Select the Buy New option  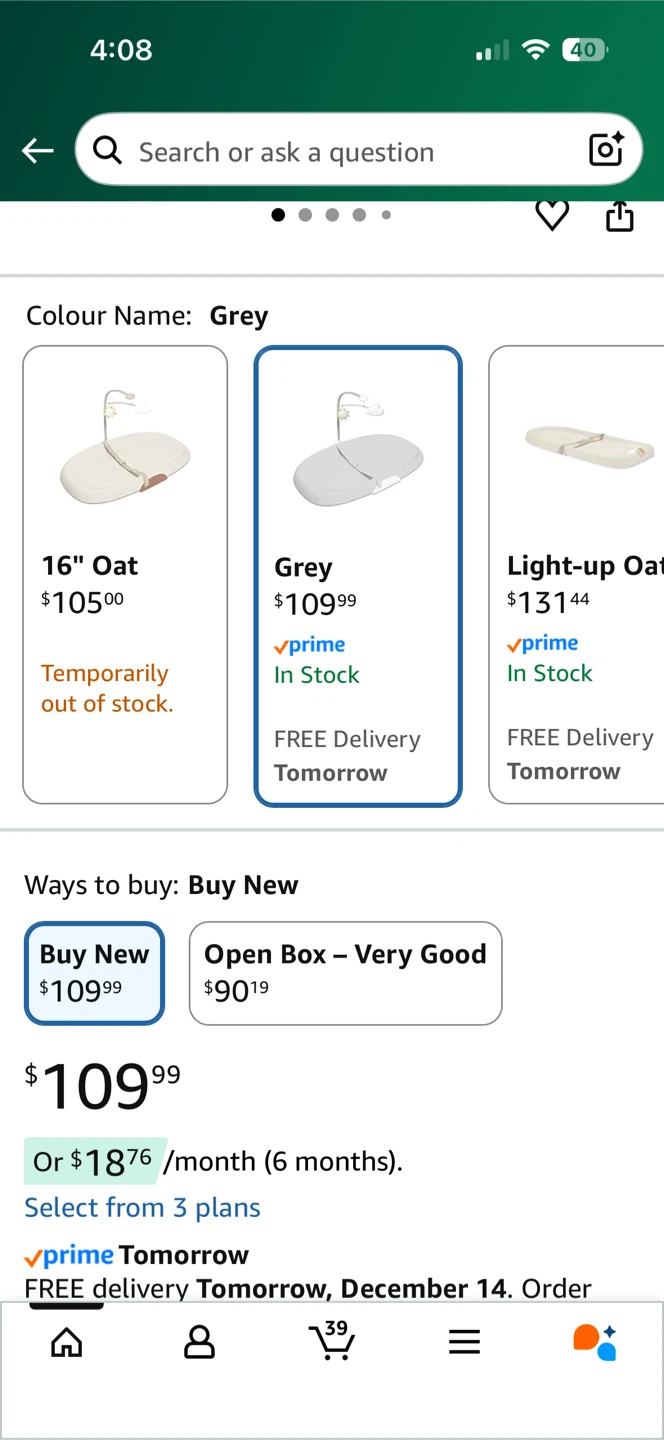pyautogui.click(x=94, y=973)
